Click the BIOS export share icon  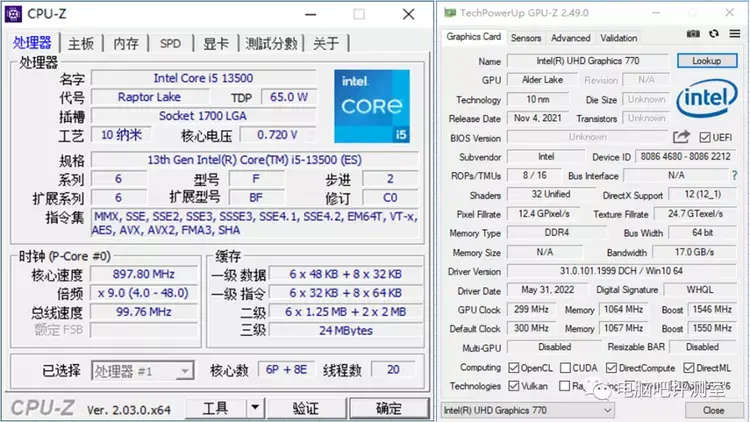point(681,137)
